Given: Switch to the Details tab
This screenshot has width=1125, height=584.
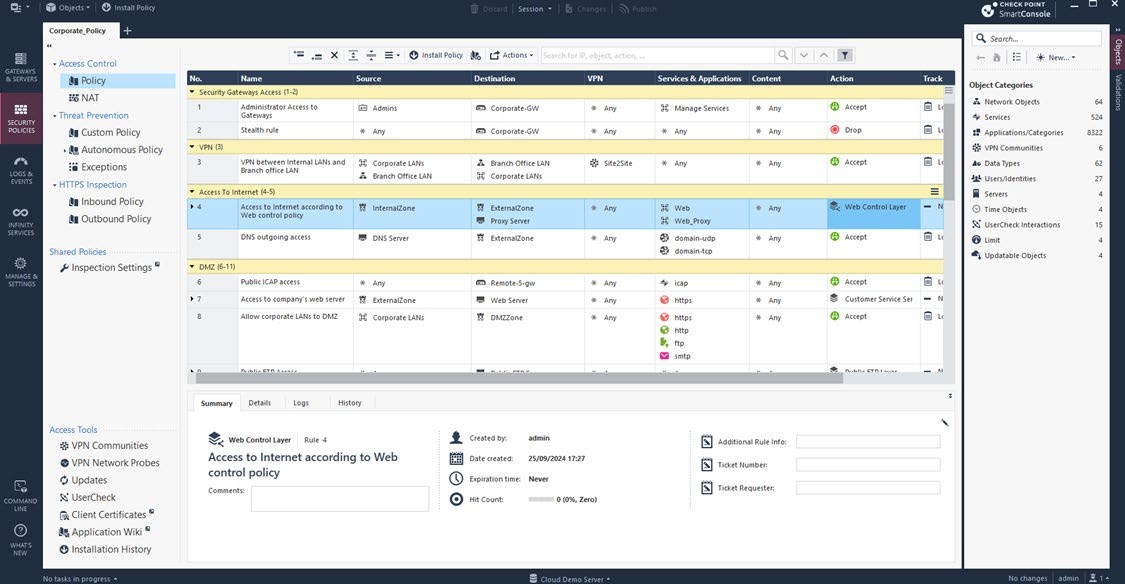Looking at the screenshot, I should click(x=260, y=403).
